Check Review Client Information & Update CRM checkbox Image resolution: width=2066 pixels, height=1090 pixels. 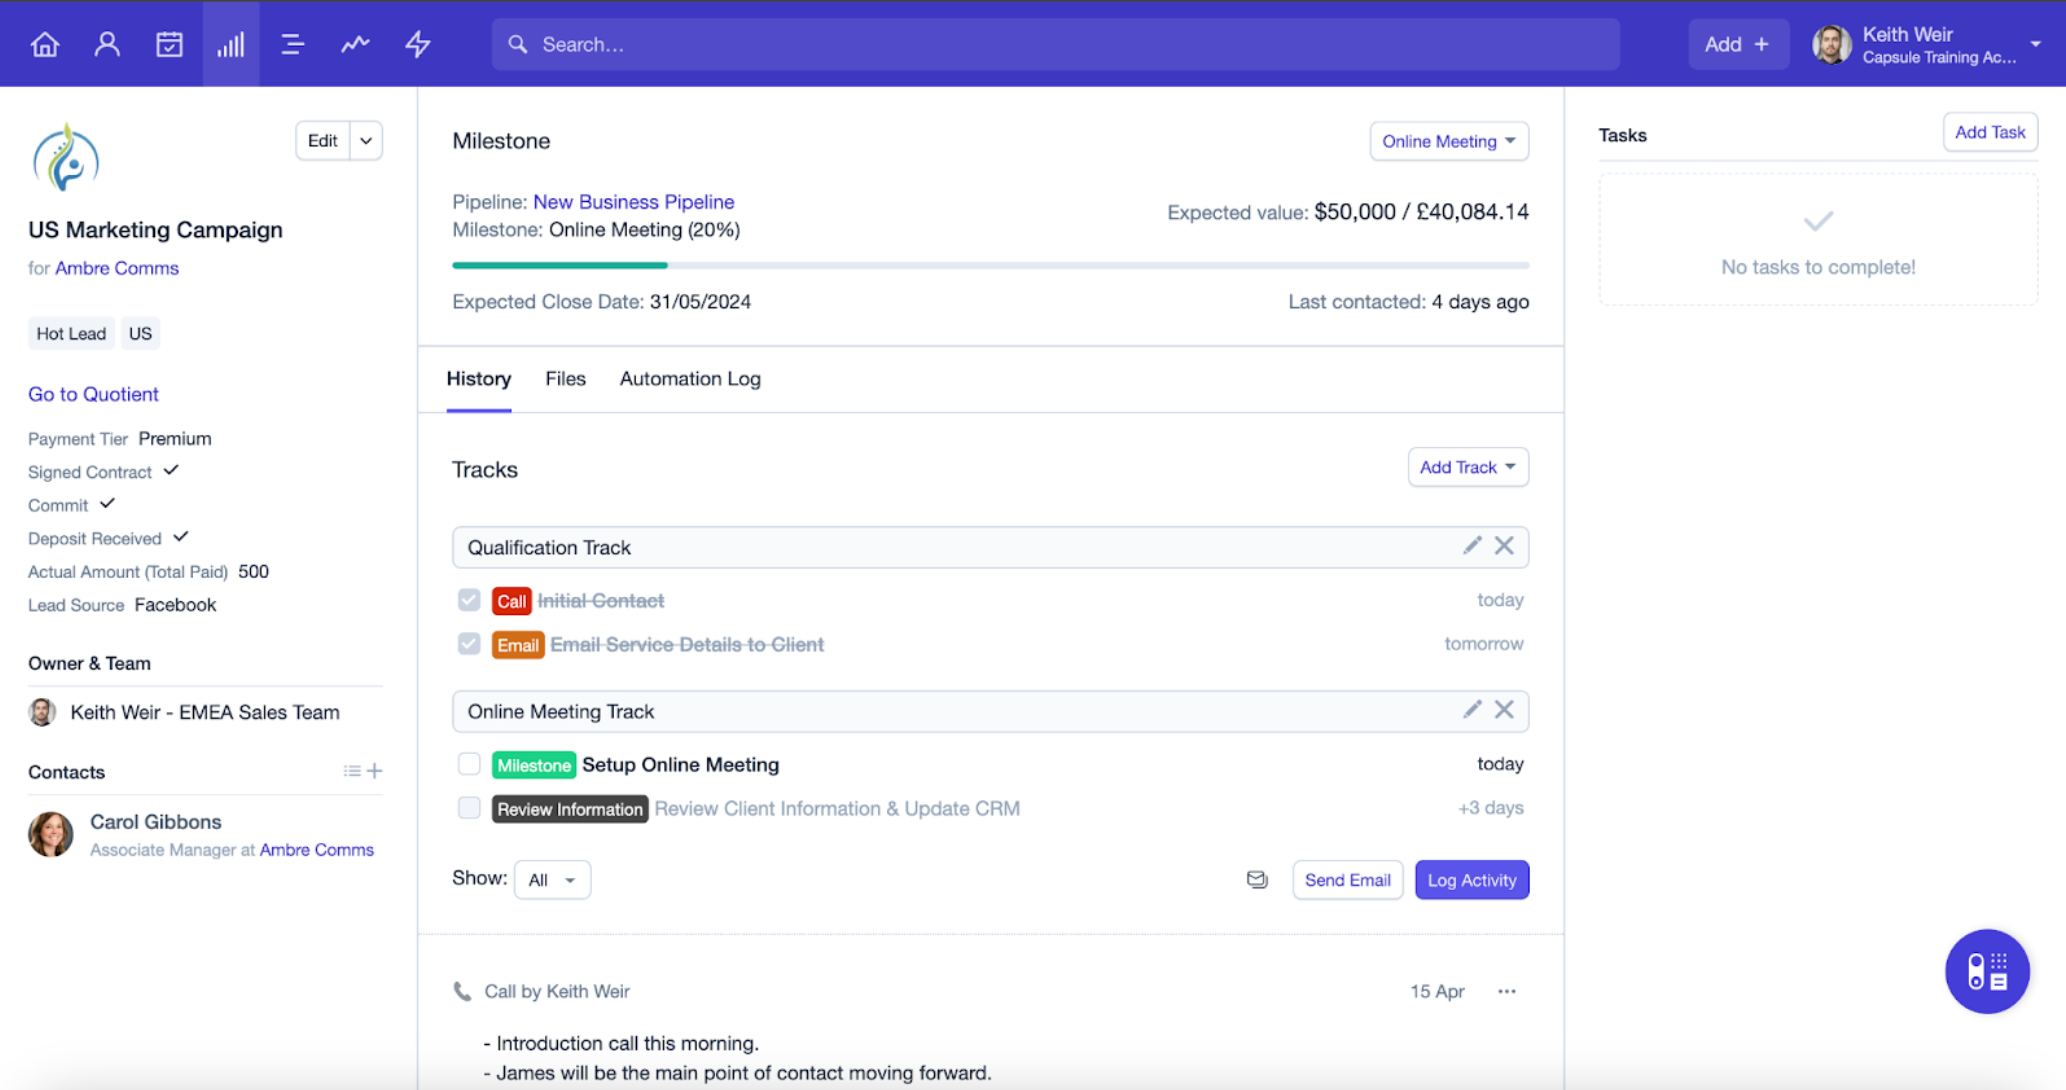point(469,808)
